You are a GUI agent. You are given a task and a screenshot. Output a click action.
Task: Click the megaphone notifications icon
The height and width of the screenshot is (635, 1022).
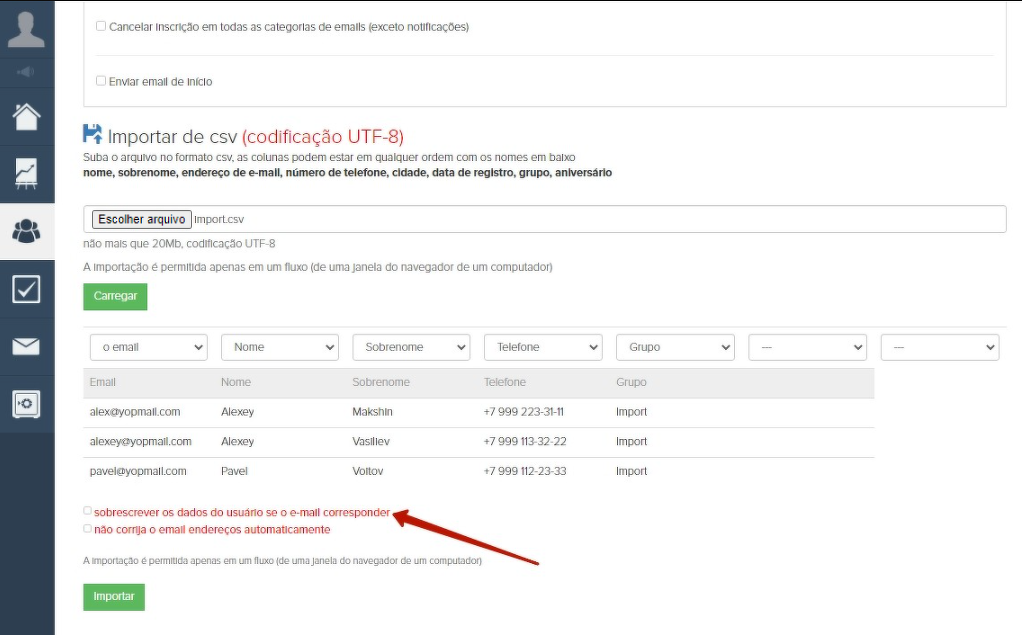(x=26, y=72)
